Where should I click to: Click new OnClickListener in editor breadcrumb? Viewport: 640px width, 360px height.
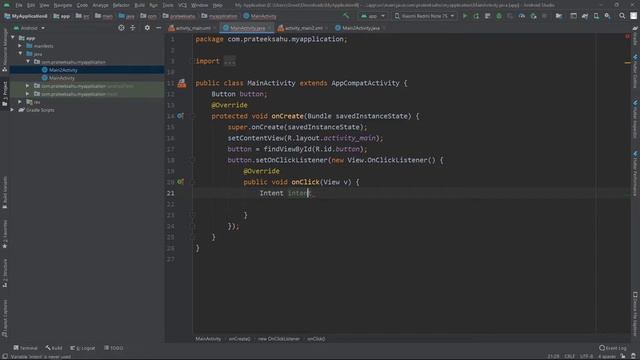(x=278, y=339)
